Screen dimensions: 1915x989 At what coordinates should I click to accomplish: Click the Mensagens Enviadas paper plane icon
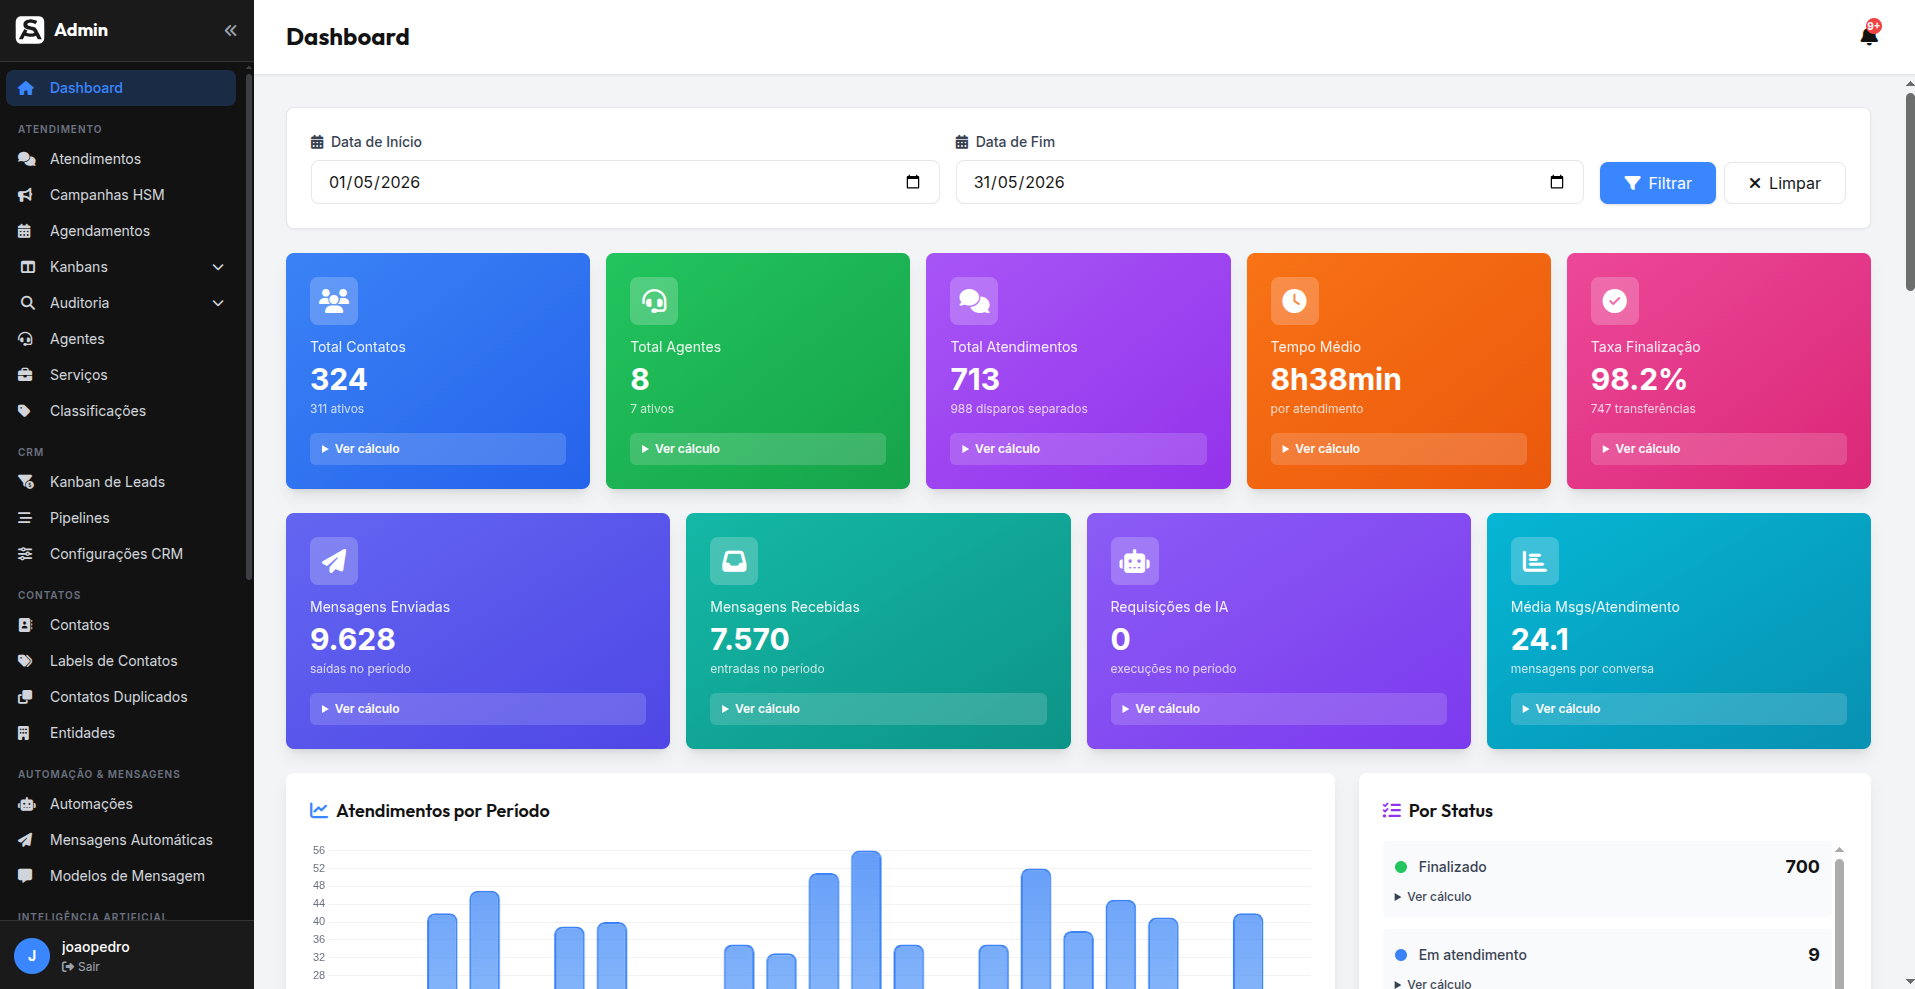pyautogui.click(x=334, y=561)
